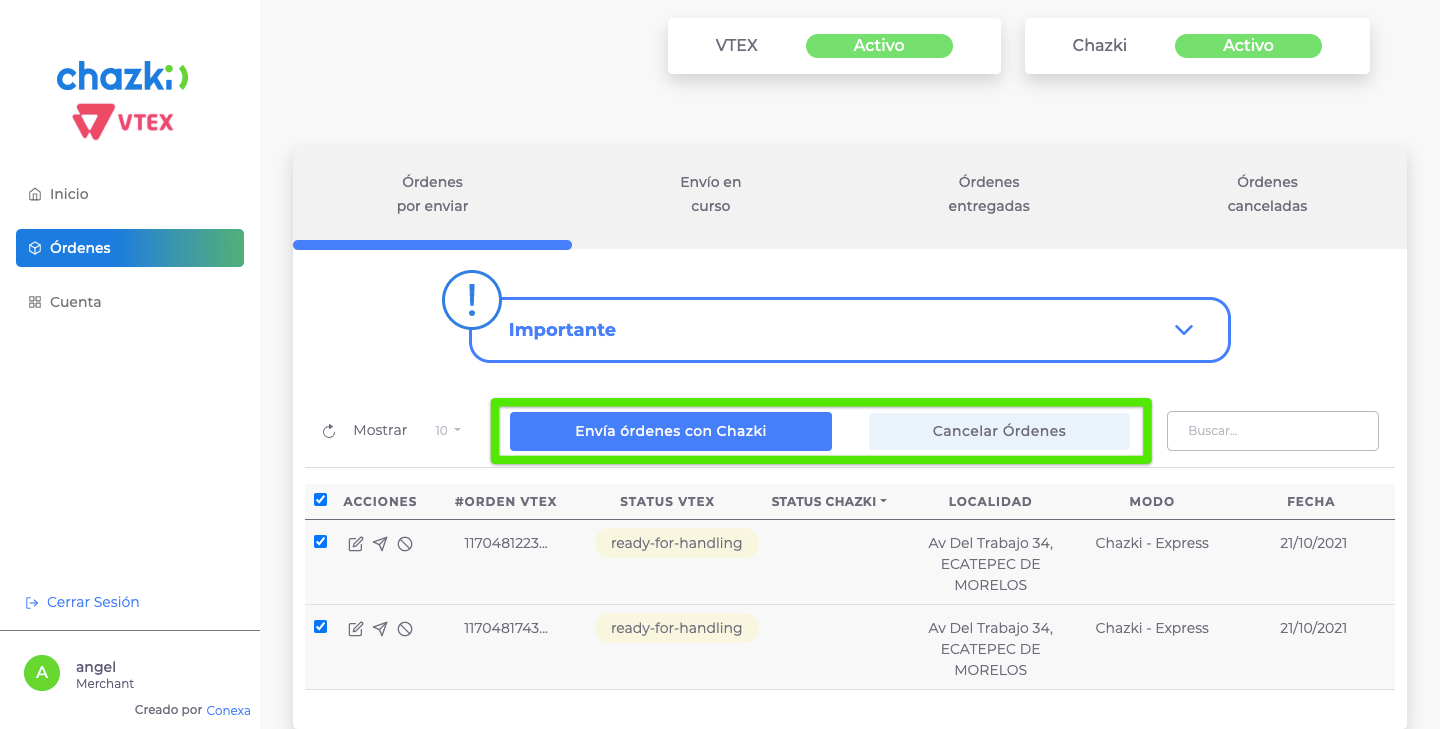Image resolution: width=1440 pixels, height=729 pixels.
Task: Click the 21/10/2021 date of order 1170481743
Action: 1313,628
